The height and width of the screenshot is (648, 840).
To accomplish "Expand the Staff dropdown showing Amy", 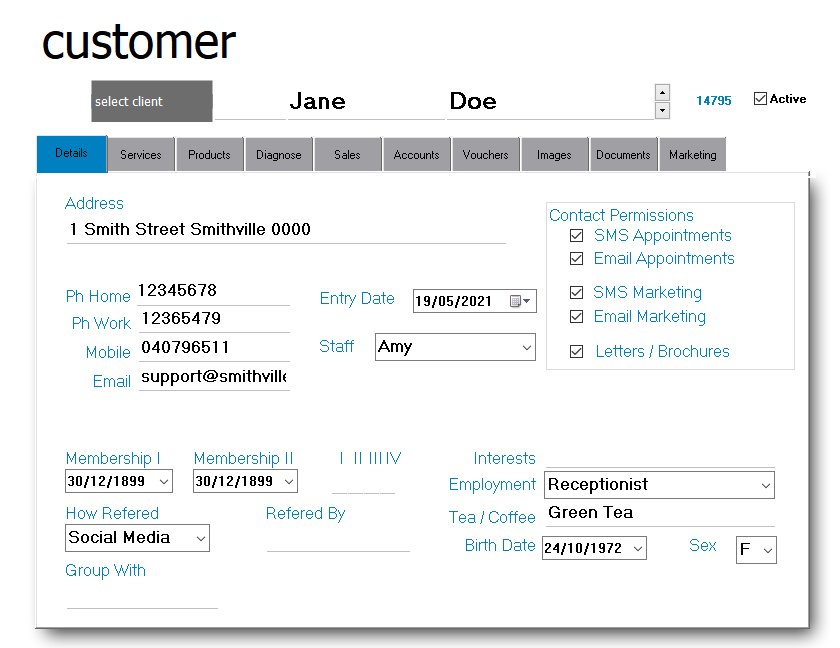I will click(x=527, y=348).
